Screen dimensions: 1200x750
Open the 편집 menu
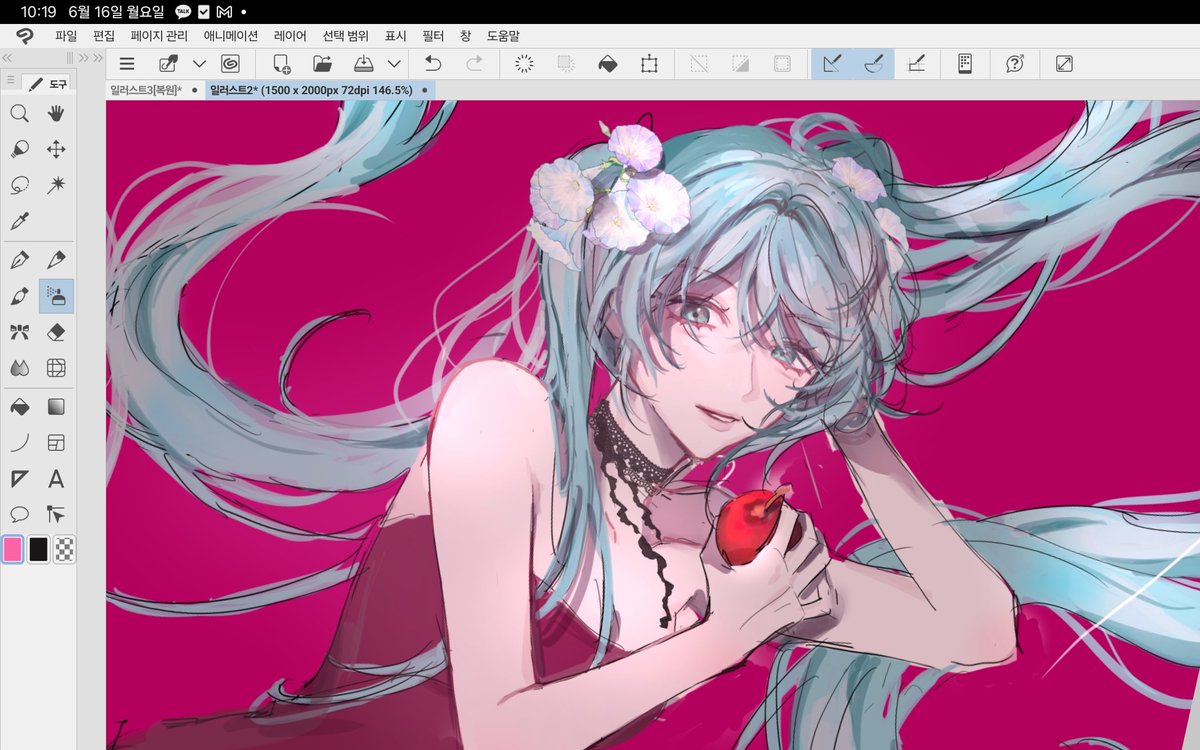pos(104,35)
